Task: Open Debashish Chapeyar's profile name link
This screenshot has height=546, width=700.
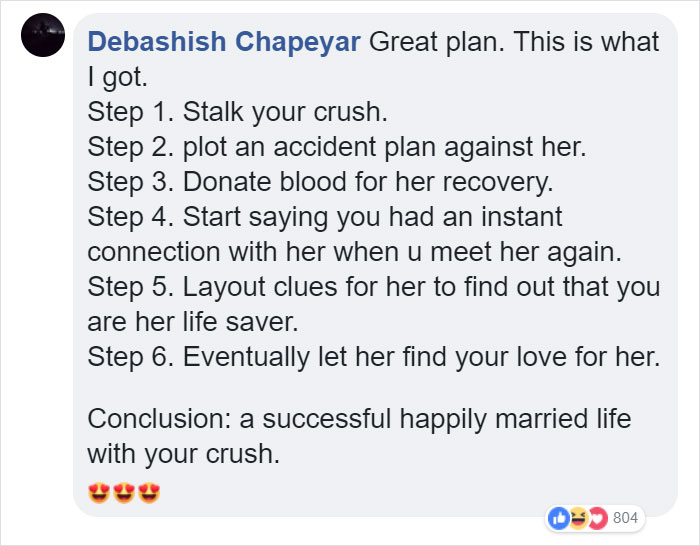Action: tap(224, 42)
